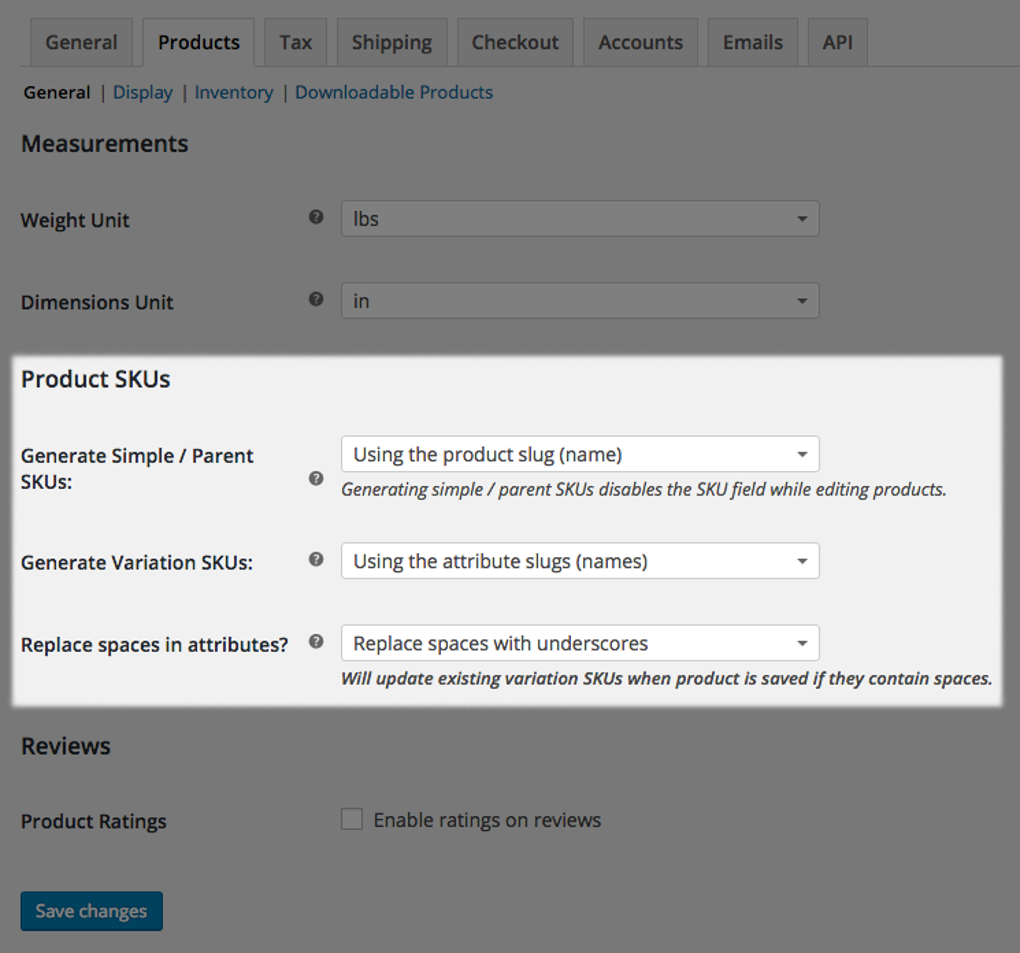Open the Dimensions Unit dropdown

(x=580, y=300)
